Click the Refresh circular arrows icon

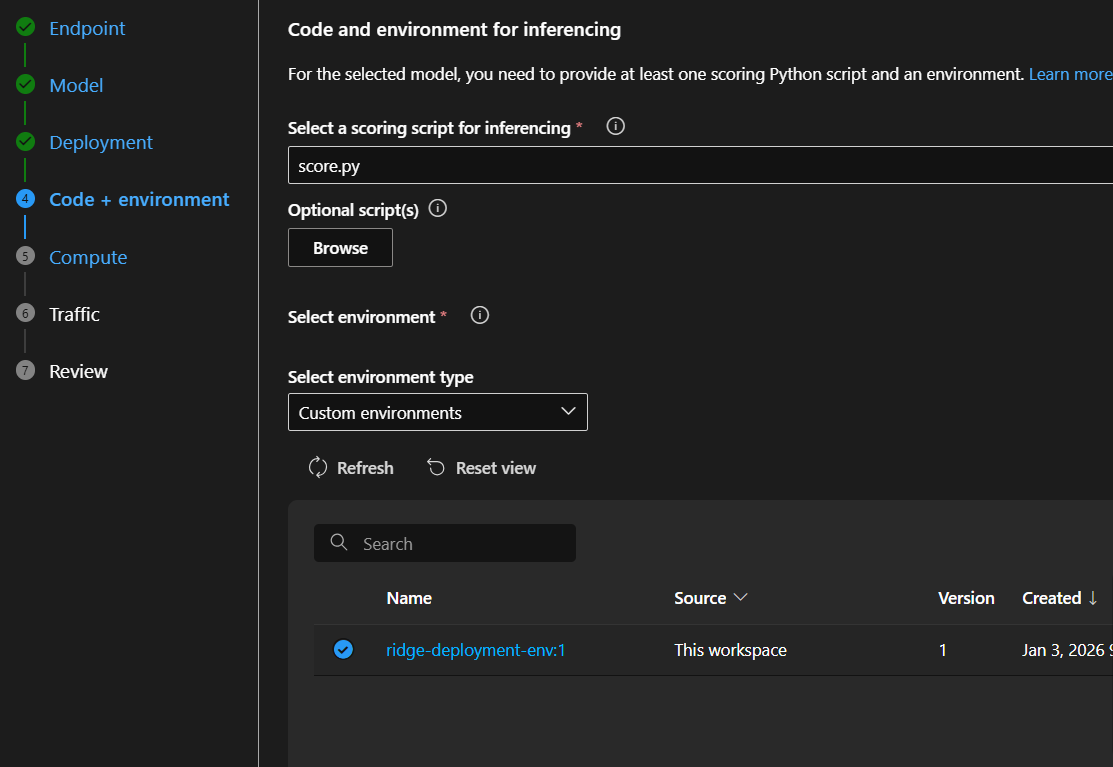[318, 468]
